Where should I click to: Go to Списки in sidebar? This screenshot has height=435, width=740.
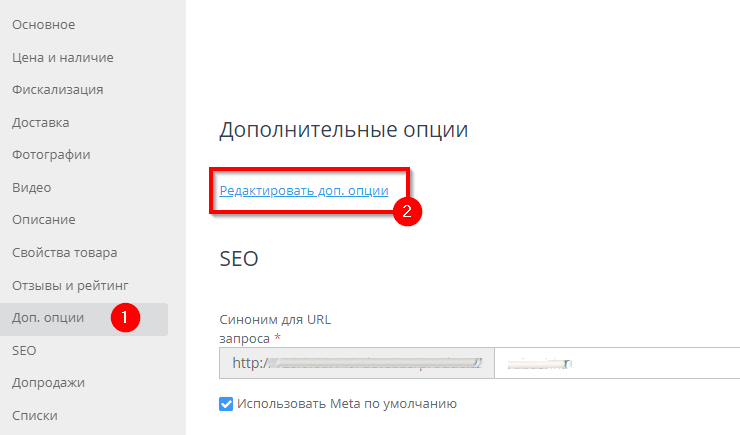[35, 415]
